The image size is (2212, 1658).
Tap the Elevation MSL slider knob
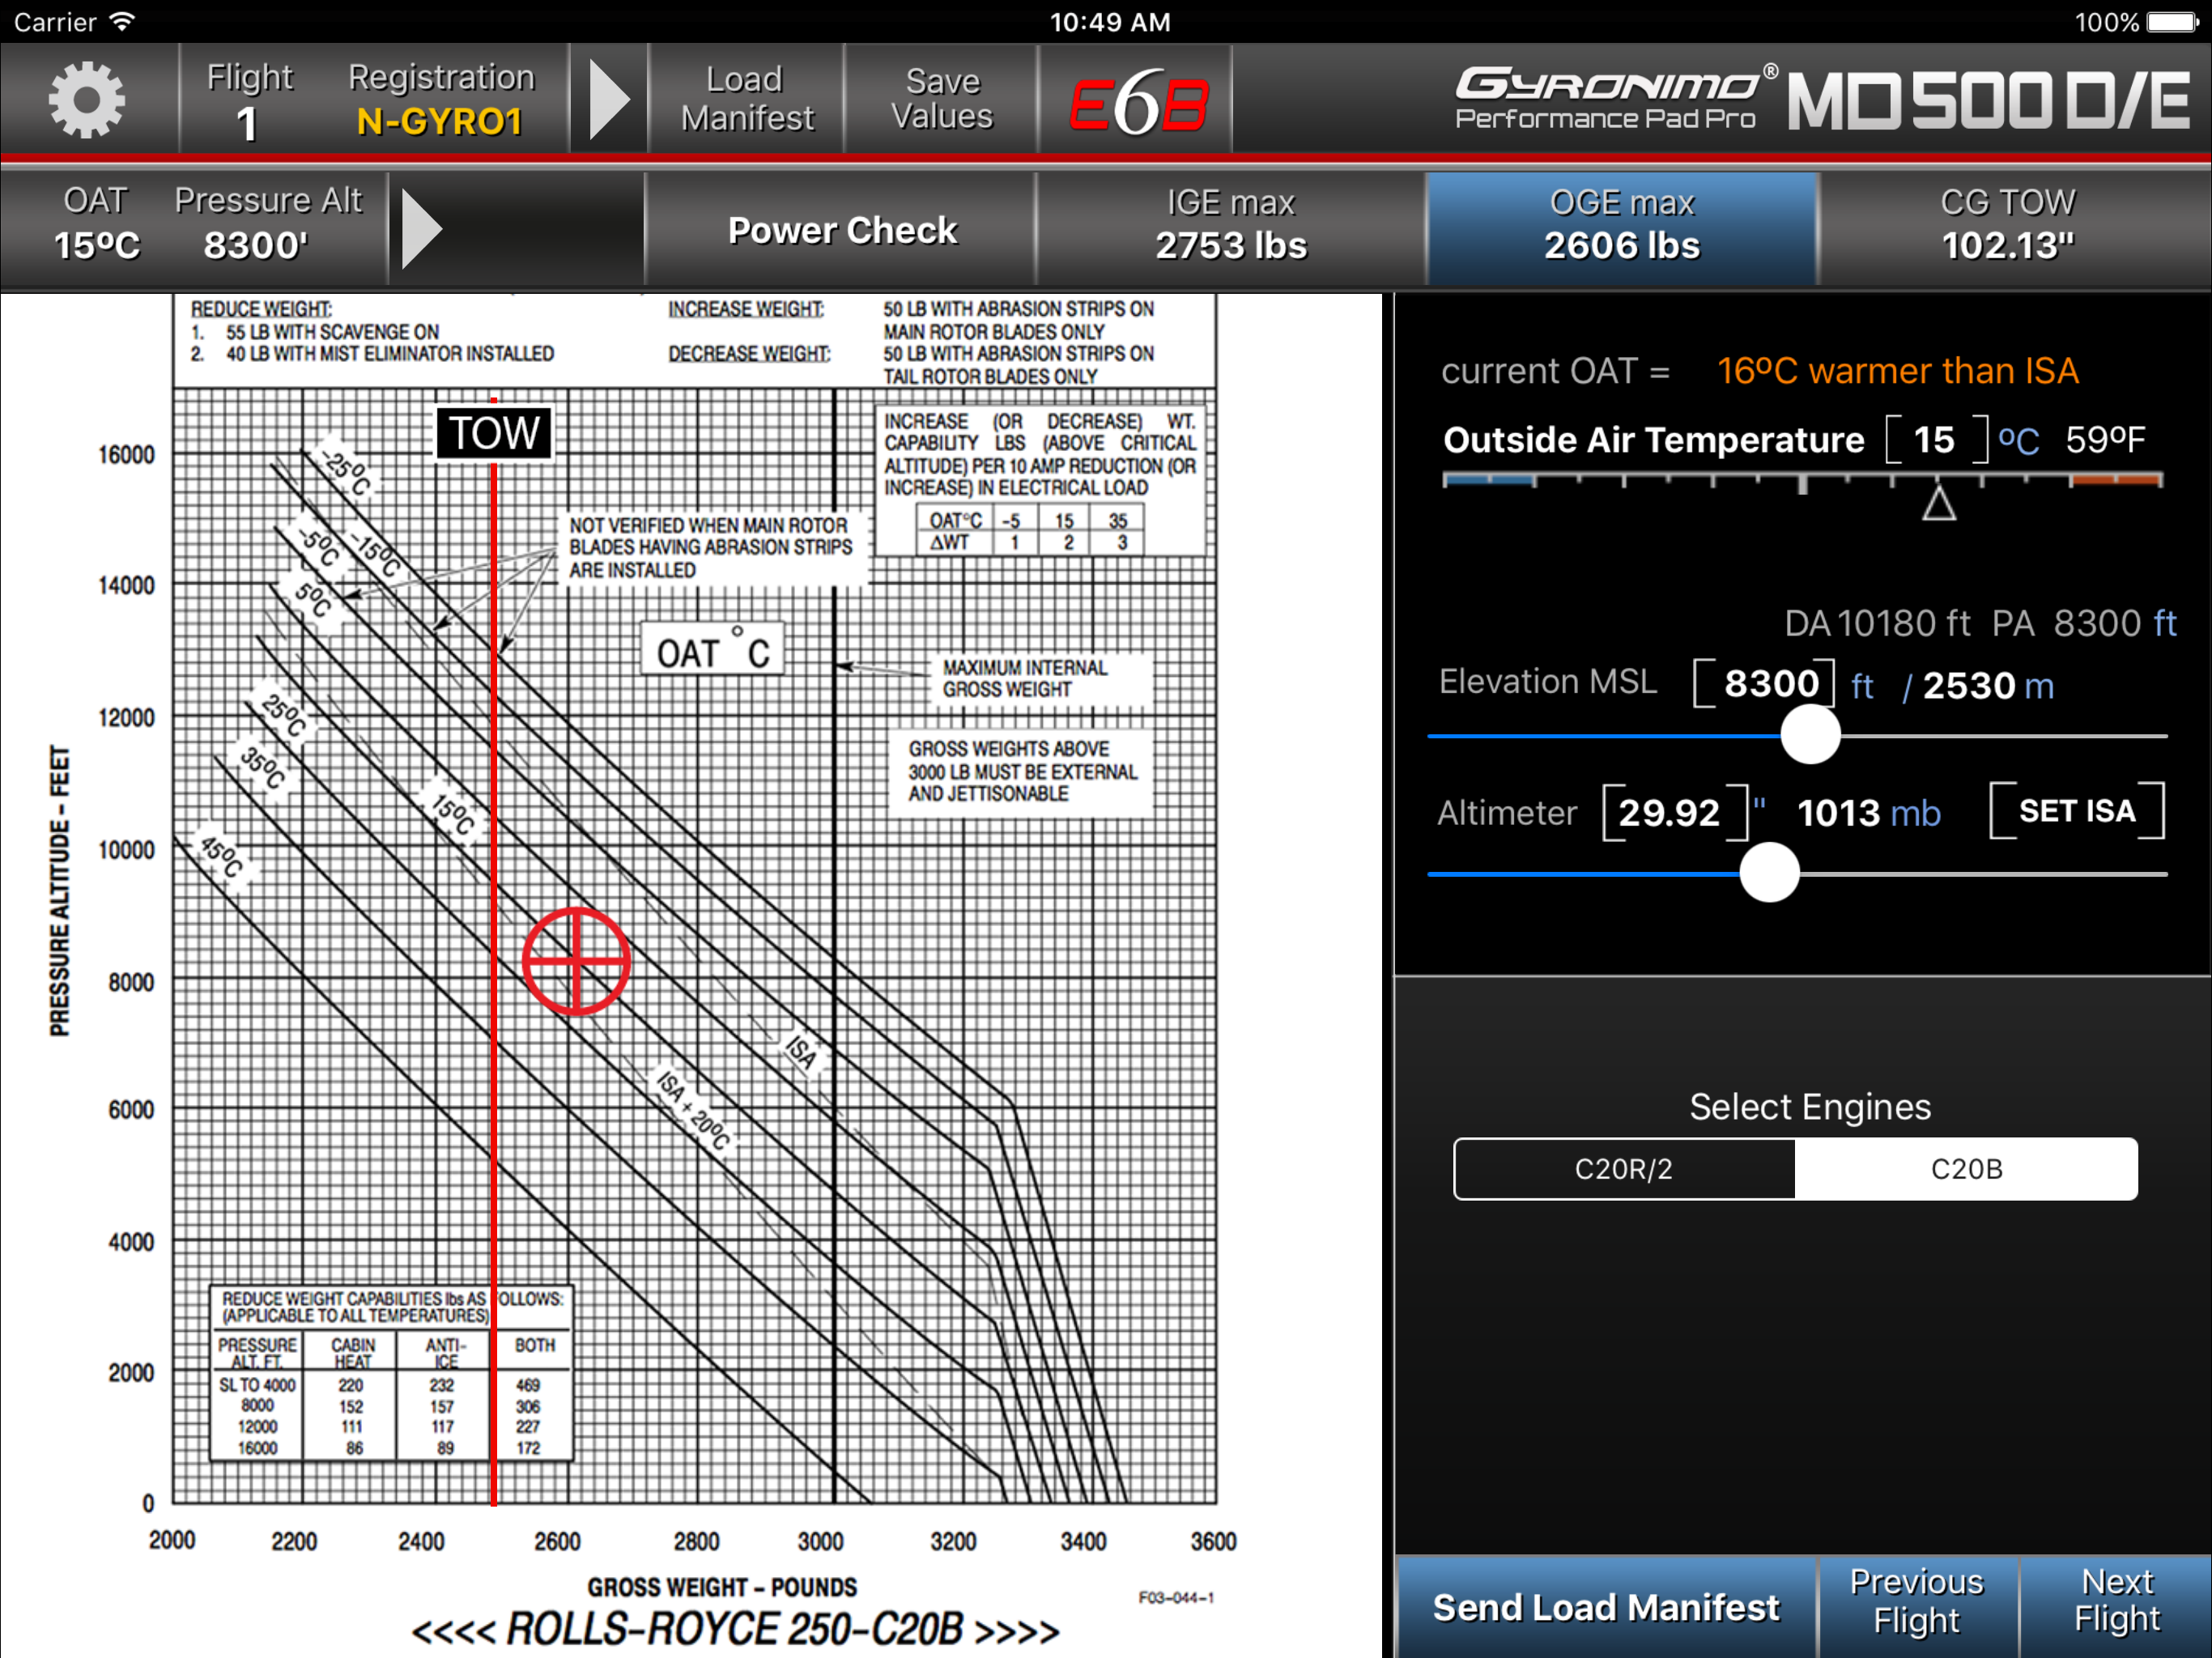point(1810,735)
